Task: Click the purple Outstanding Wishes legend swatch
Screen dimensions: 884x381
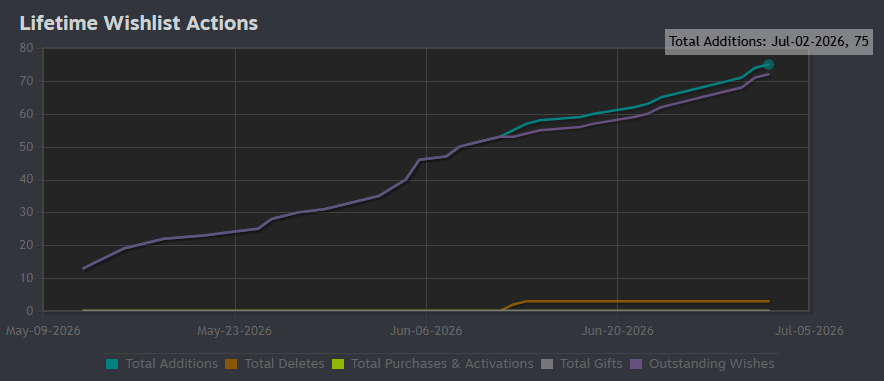Action: [636, 364]
